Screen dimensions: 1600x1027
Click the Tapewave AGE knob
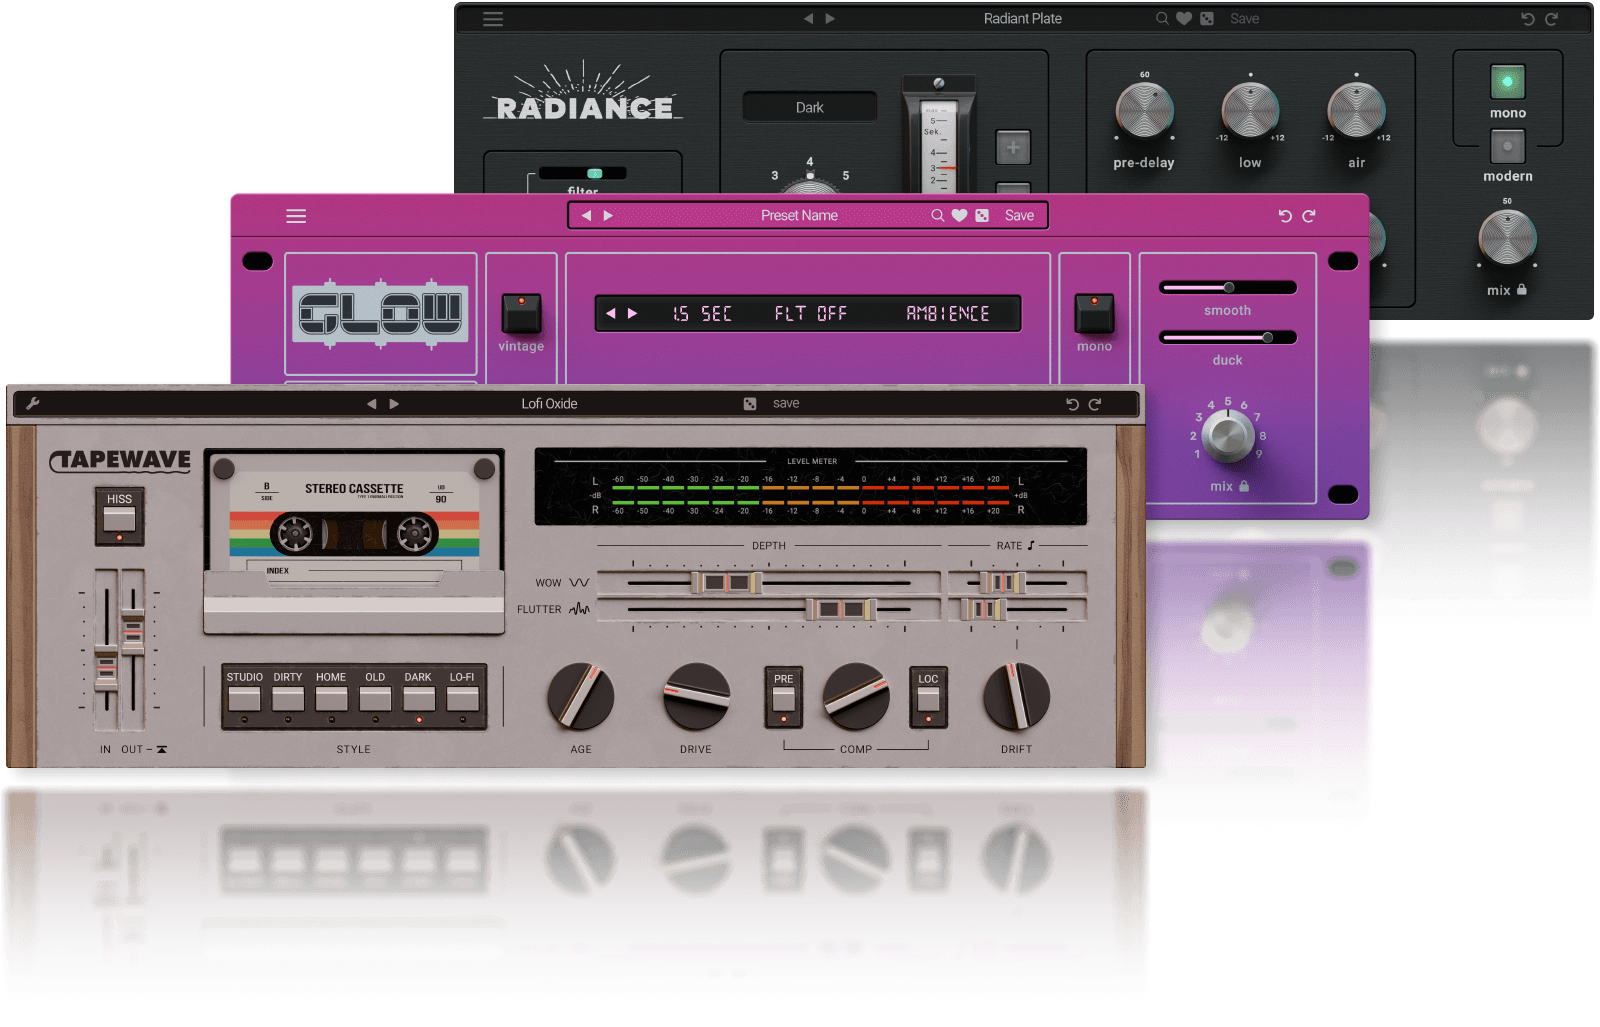(x=581, y=696)
